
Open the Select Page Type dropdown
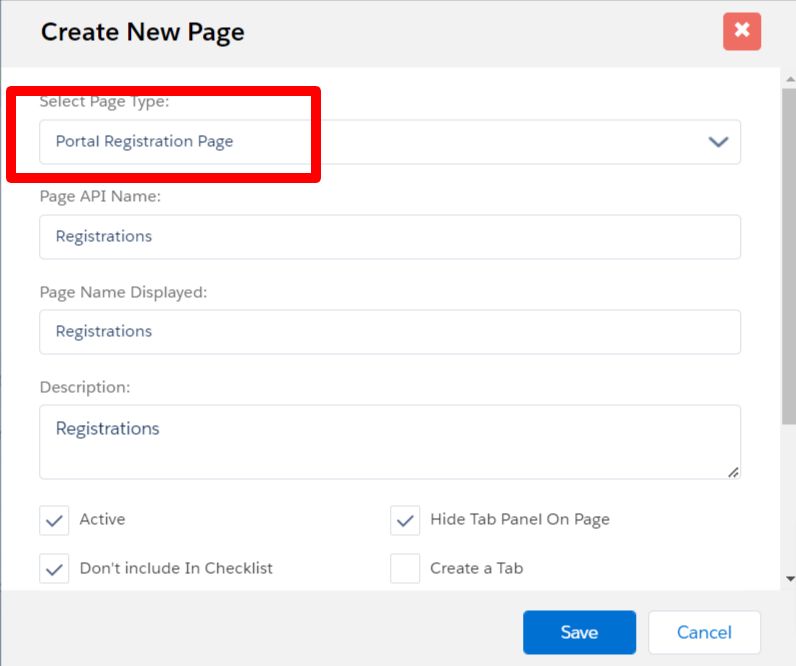tap(390, 142)
